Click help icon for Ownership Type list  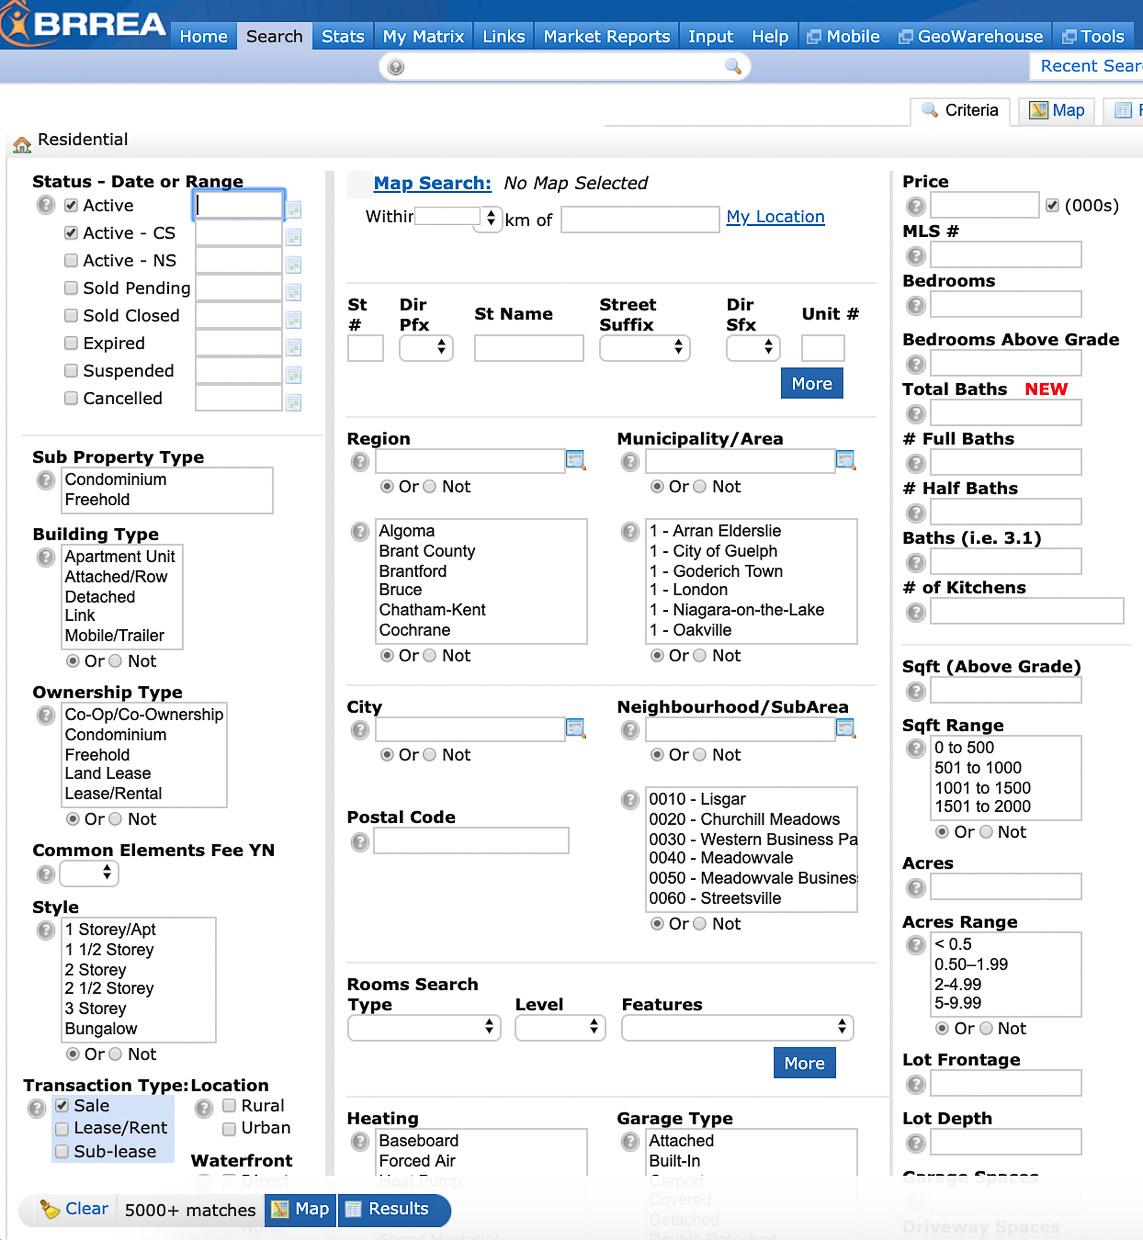click(x=46, y=716)
